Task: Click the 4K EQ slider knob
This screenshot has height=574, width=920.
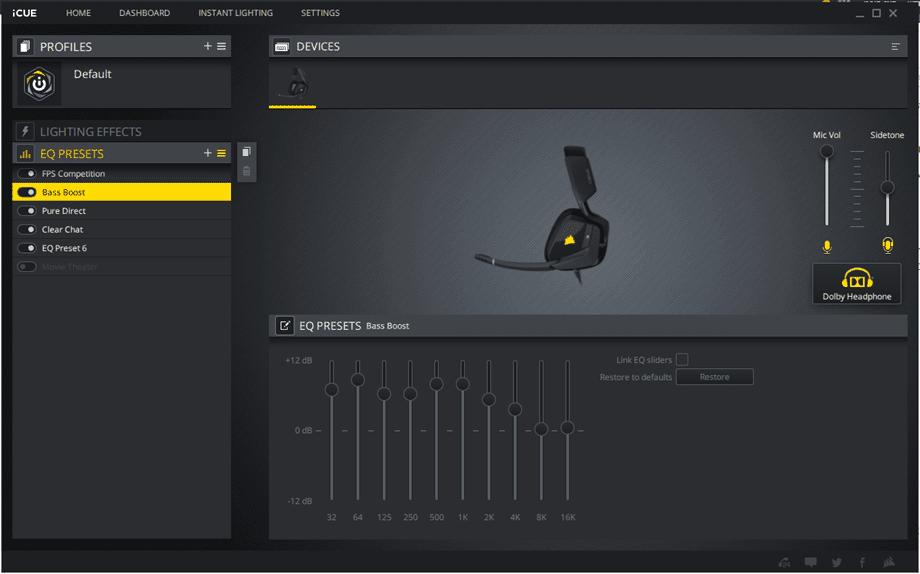Action: 515,409
